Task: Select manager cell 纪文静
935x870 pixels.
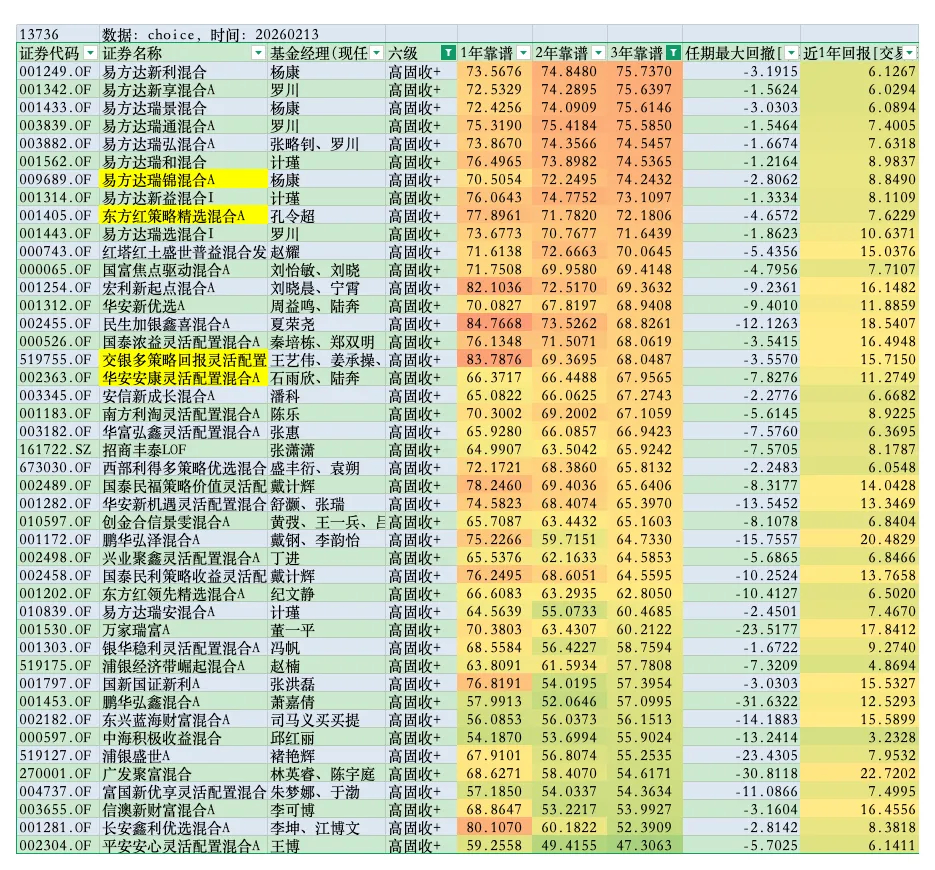Action: [x=326, y=594]
